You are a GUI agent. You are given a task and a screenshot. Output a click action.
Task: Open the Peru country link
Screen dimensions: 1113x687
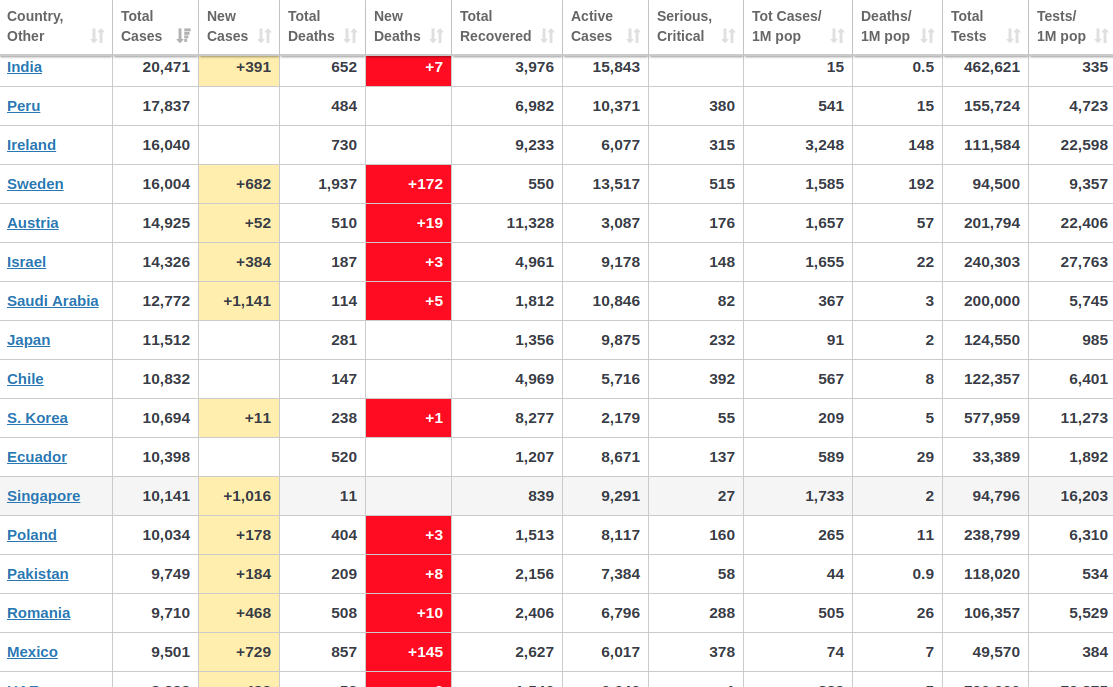[23, 106]
